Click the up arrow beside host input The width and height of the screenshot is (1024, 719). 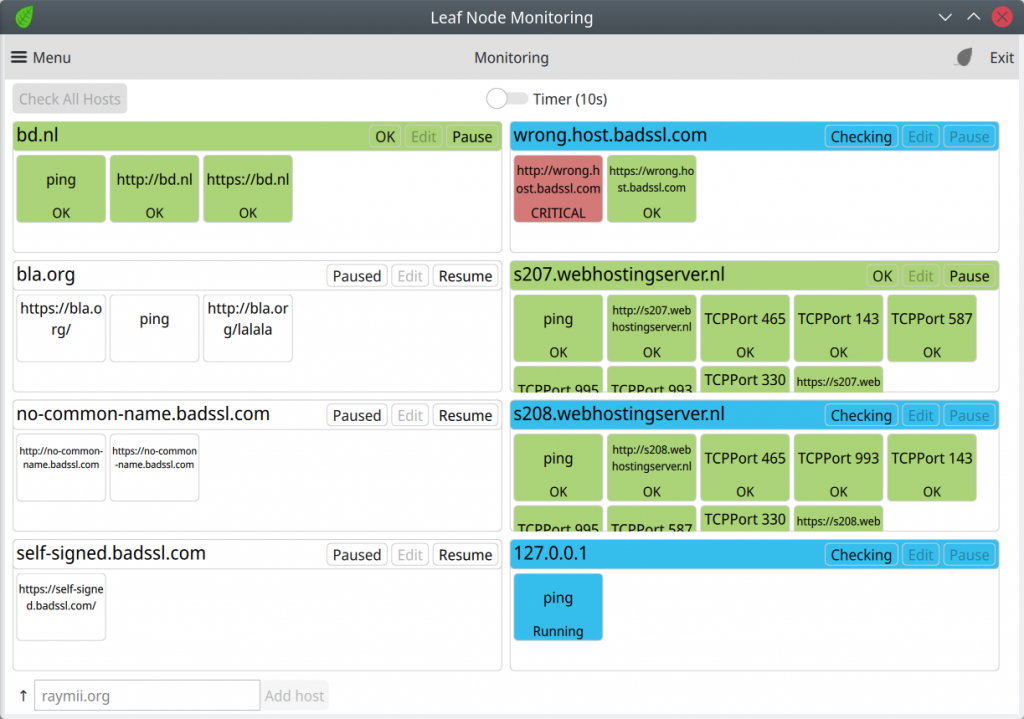click(x=23, y=695)
